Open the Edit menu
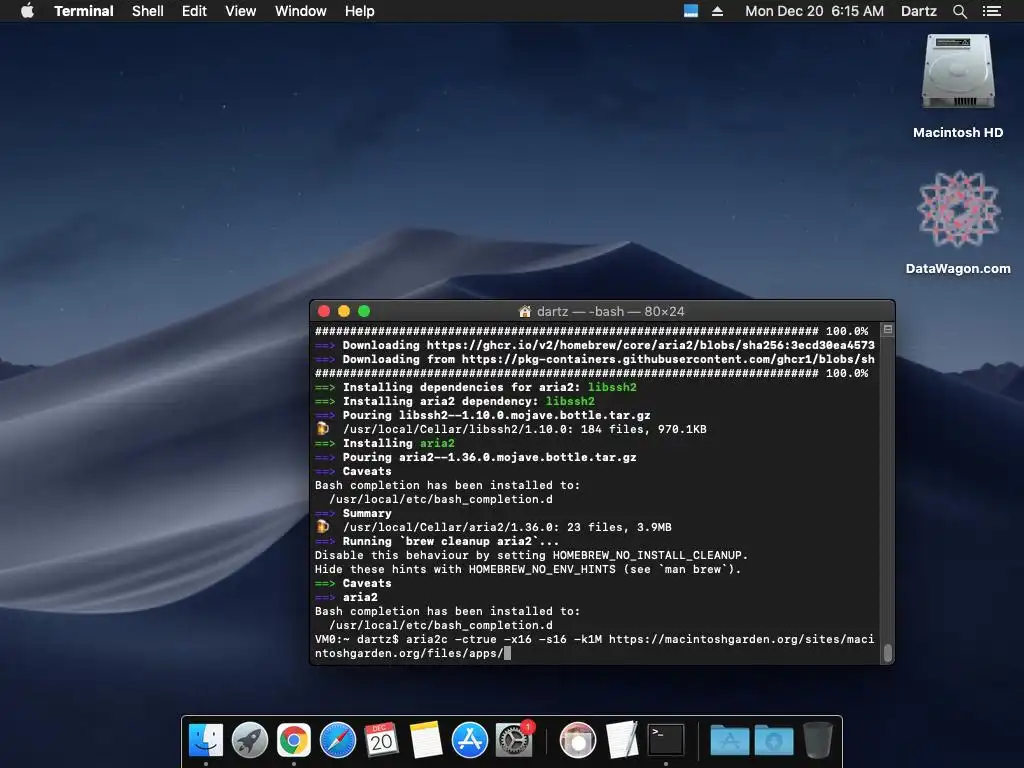Image resolution: width=1024 pixels, height=768 pixels. click(194, 11)
